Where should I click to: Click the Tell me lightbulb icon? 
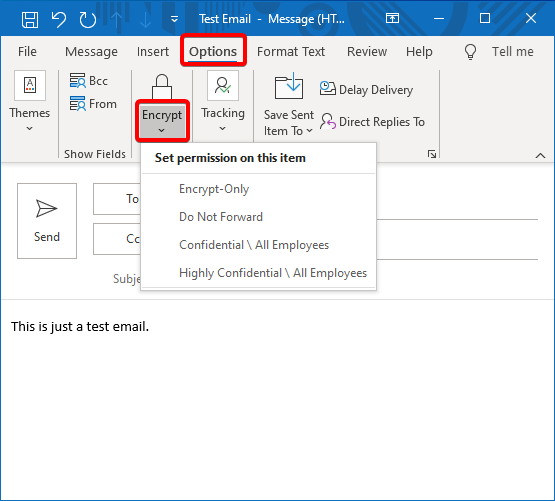[x=470, y=52]
